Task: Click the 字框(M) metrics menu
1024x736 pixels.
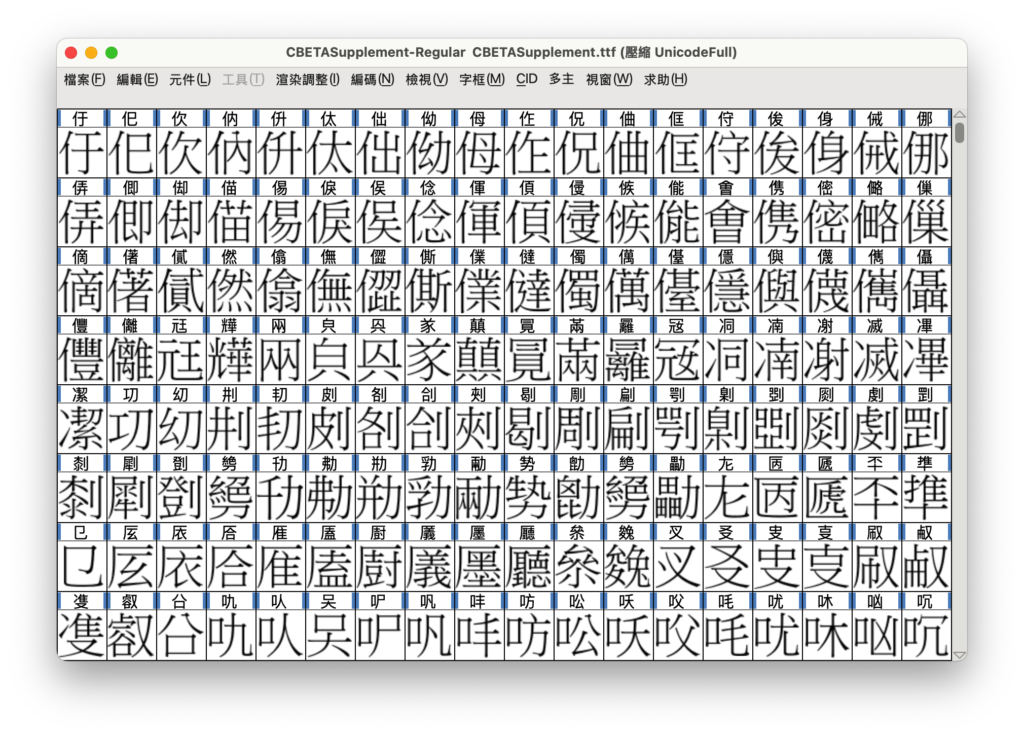Action: pos(481,80)
